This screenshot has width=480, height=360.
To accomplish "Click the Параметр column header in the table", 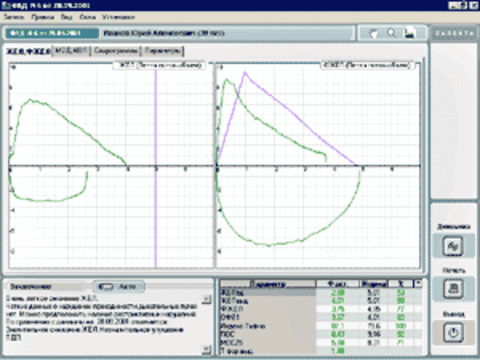I will (268, 284).
